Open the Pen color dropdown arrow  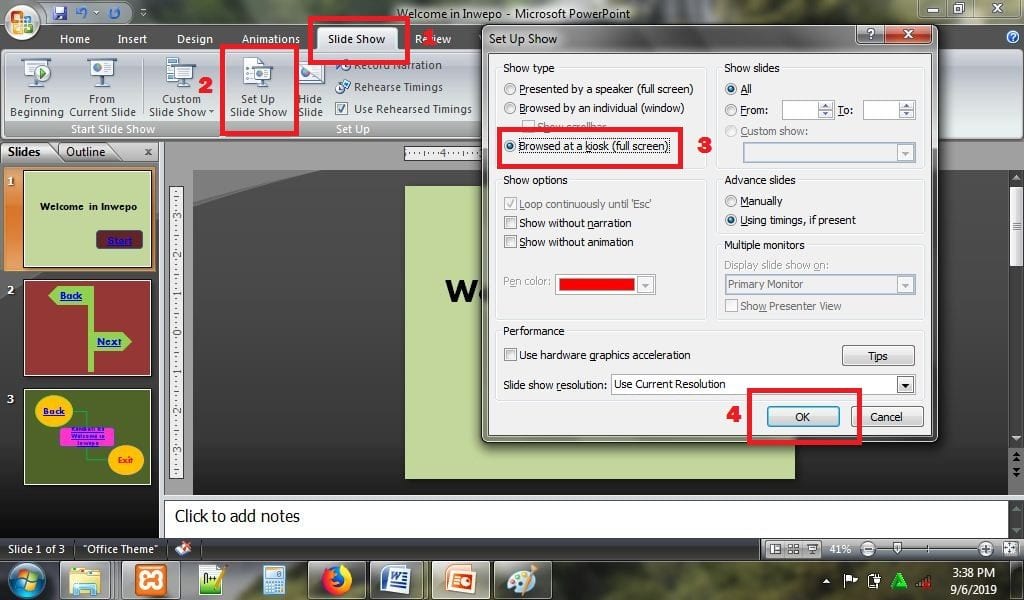coord(645,285)
